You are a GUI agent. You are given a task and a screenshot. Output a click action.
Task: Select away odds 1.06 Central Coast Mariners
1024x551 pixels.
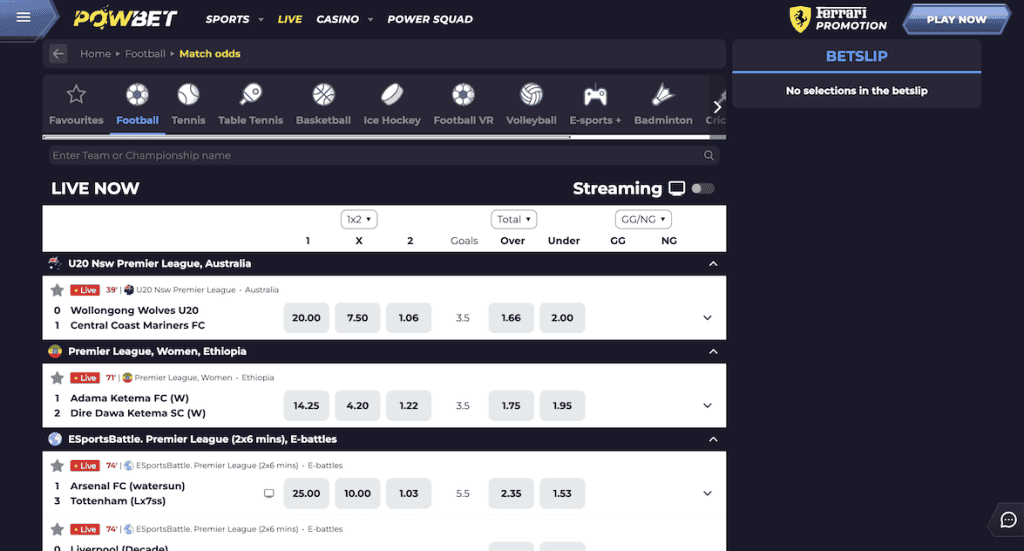click(409, 318)
